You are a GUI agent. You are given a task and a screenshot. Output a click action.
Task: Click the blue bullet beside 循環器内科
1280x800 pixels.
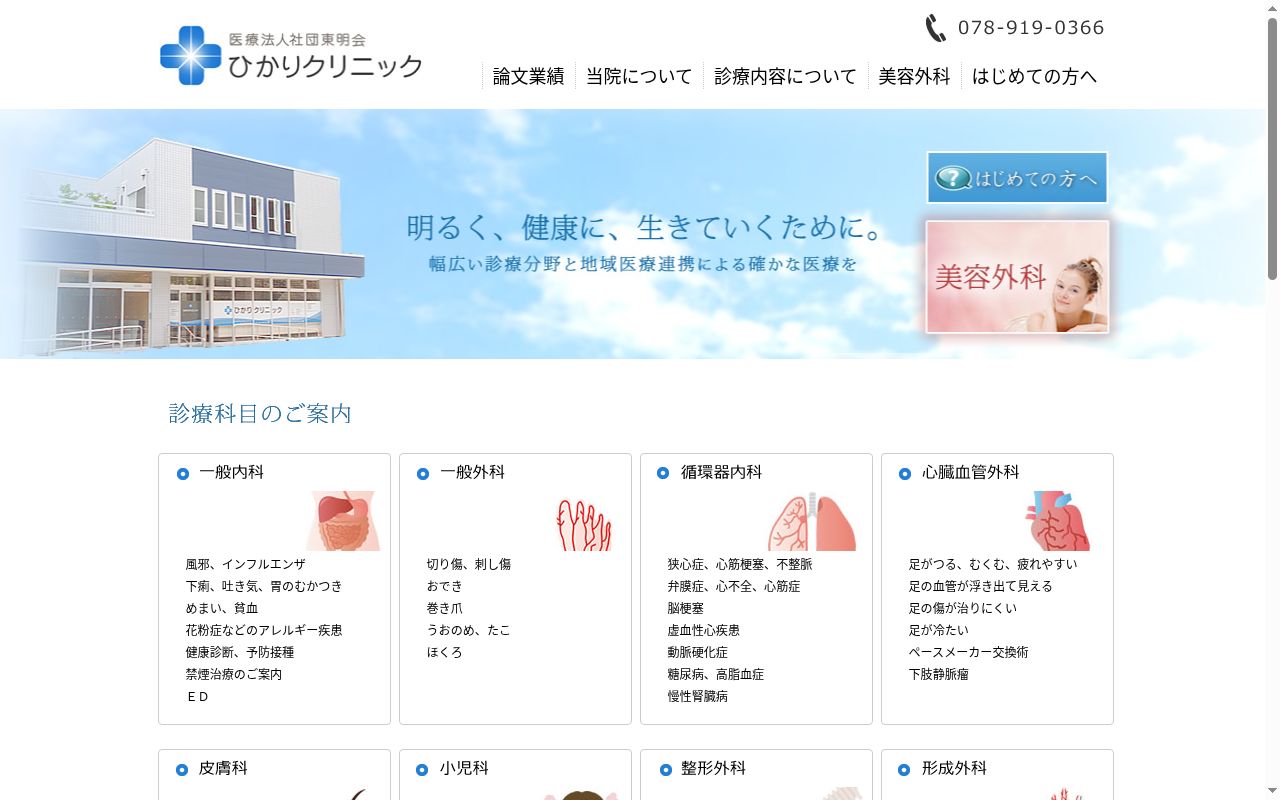click(x=663, y=473)
